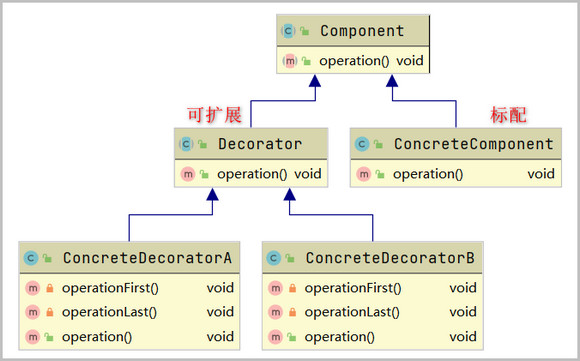
Task: Click the red 标配 annotation label
Action: (x=508, y=115)
